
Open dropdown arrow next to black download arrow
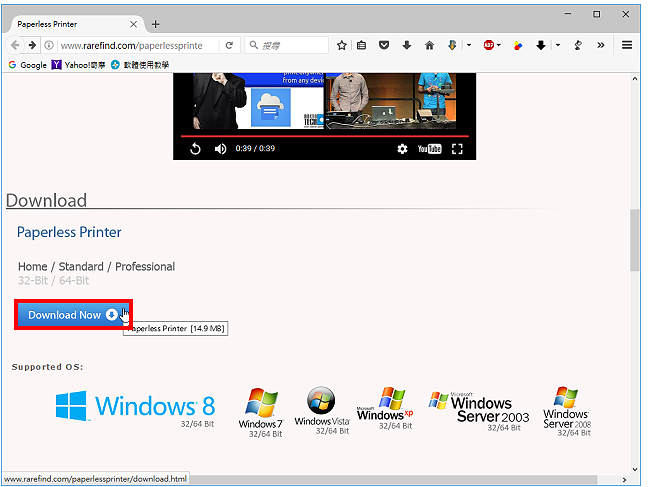558,45
